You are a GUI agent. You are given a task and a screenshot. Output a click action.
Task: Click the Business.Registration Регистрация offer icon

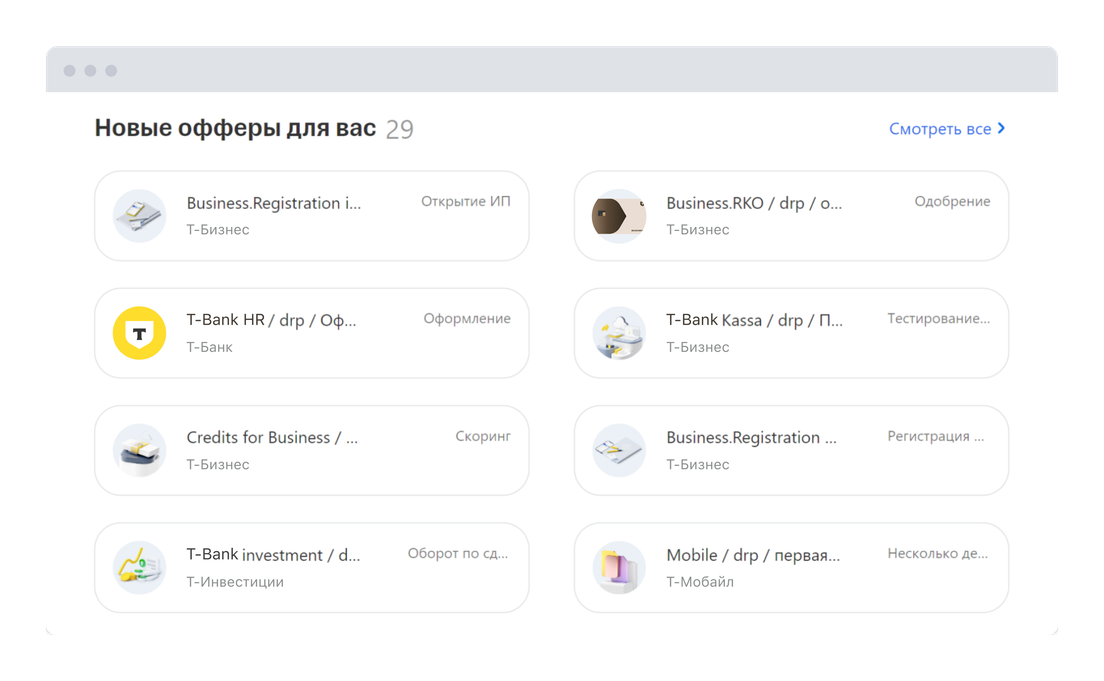[x=619, y=450]
